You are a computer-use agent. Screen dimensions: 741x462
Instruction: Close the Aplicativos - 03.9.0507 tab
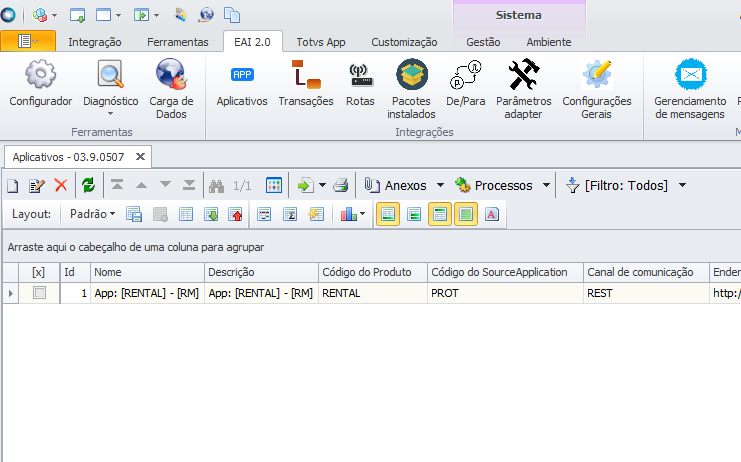point(140,156)
